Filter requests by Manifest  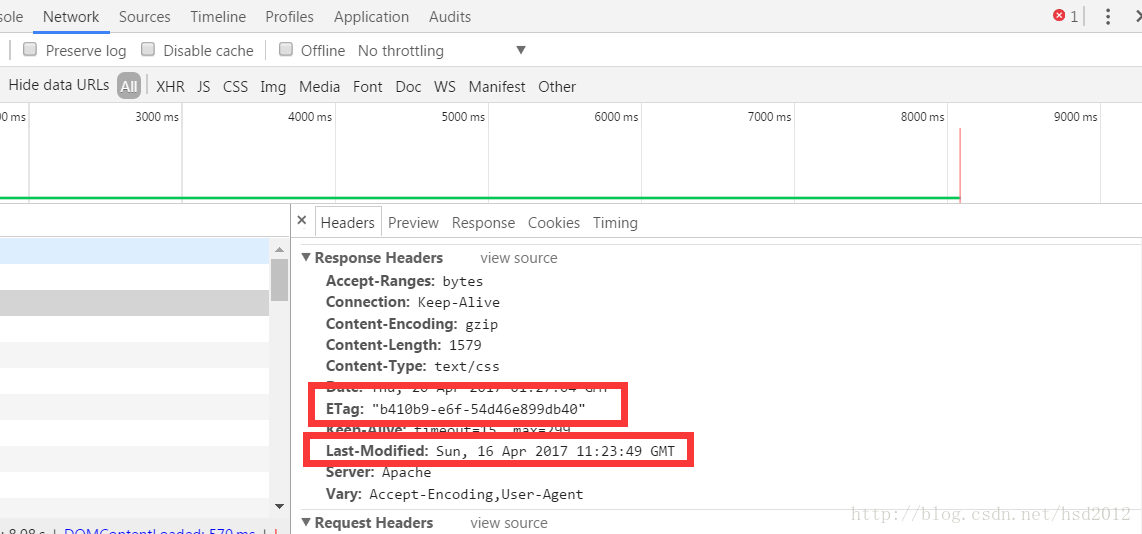497,87
